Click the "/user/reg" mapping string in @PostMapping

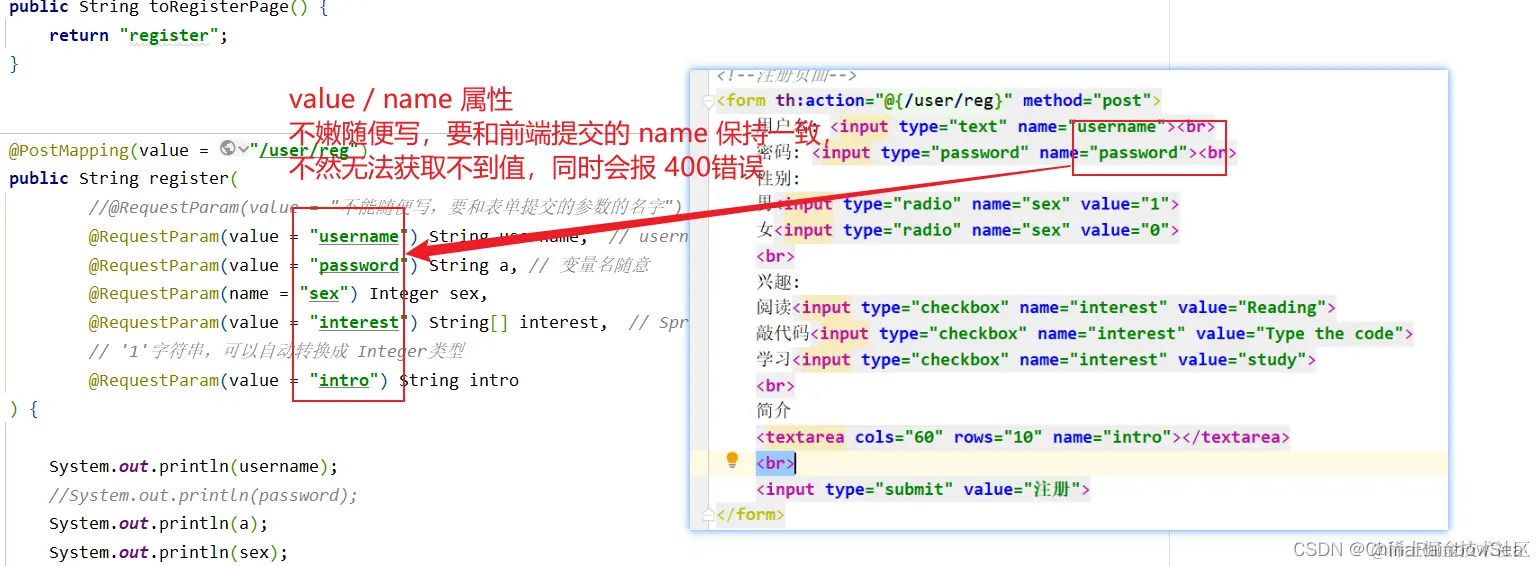click(304, 150)
